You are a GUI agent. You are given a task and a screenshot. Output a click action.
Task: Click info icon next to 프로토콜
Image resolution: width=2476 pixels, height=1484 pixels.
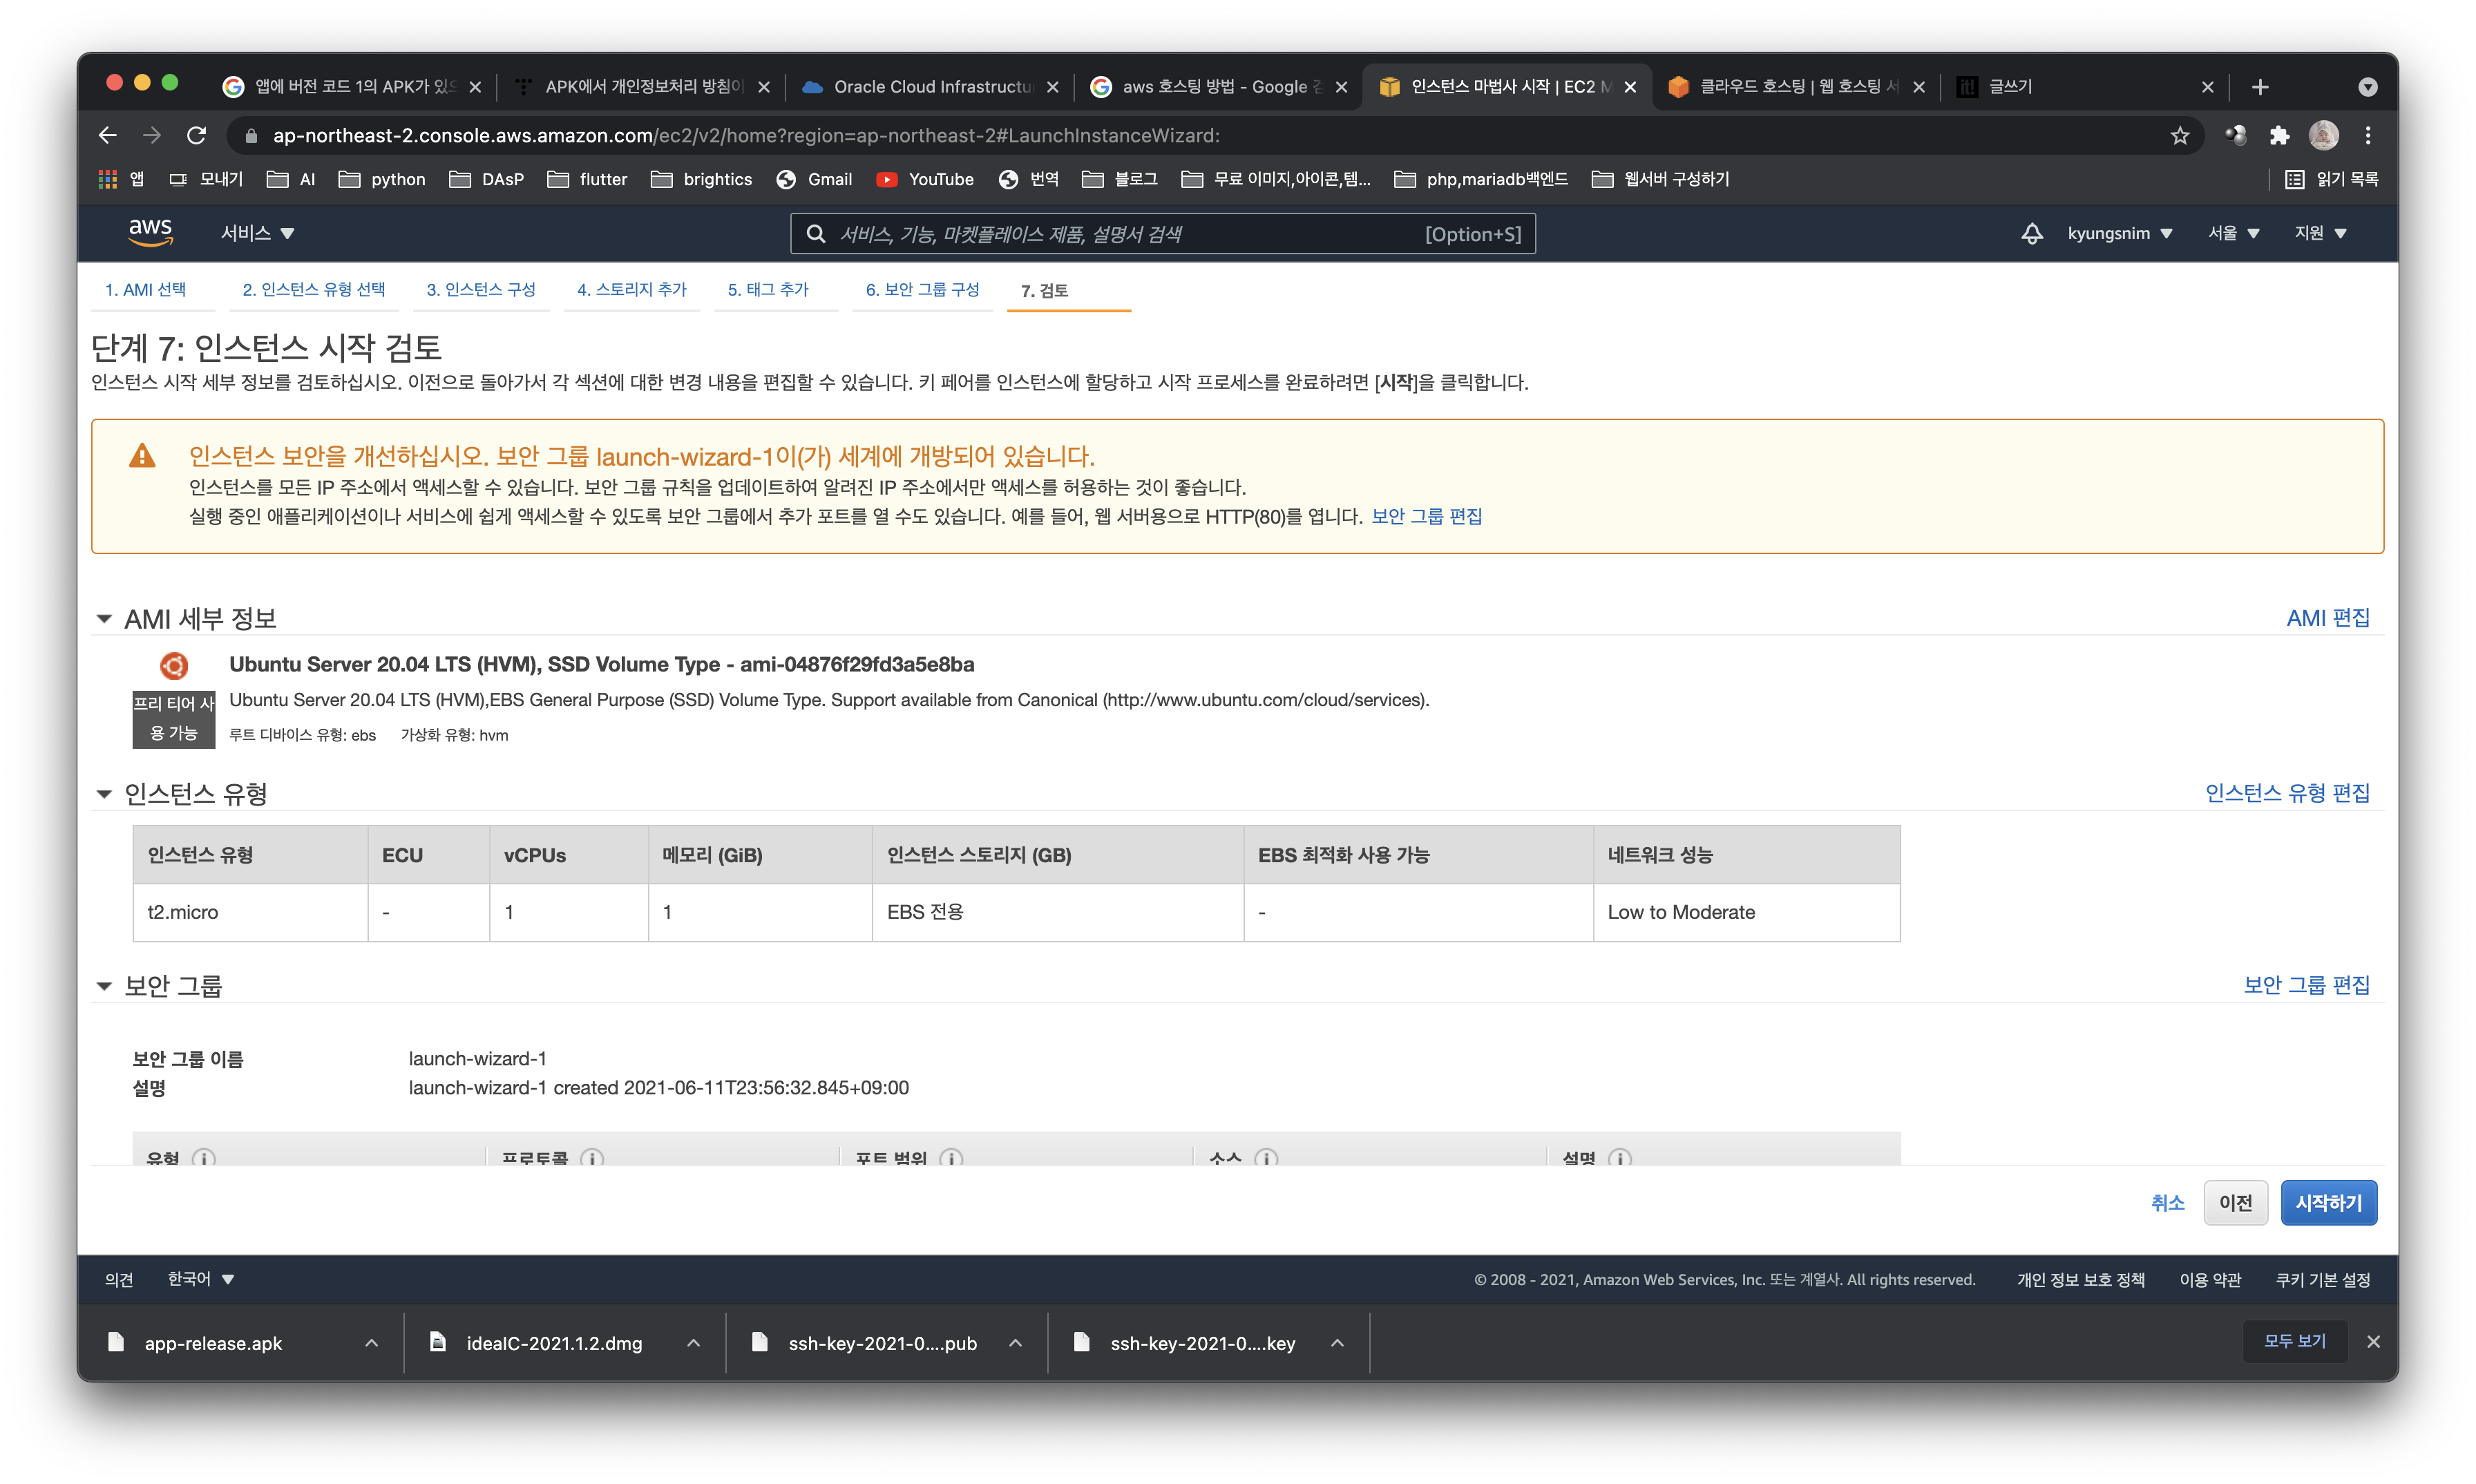pyautogui.click(x=592, y=1158)
